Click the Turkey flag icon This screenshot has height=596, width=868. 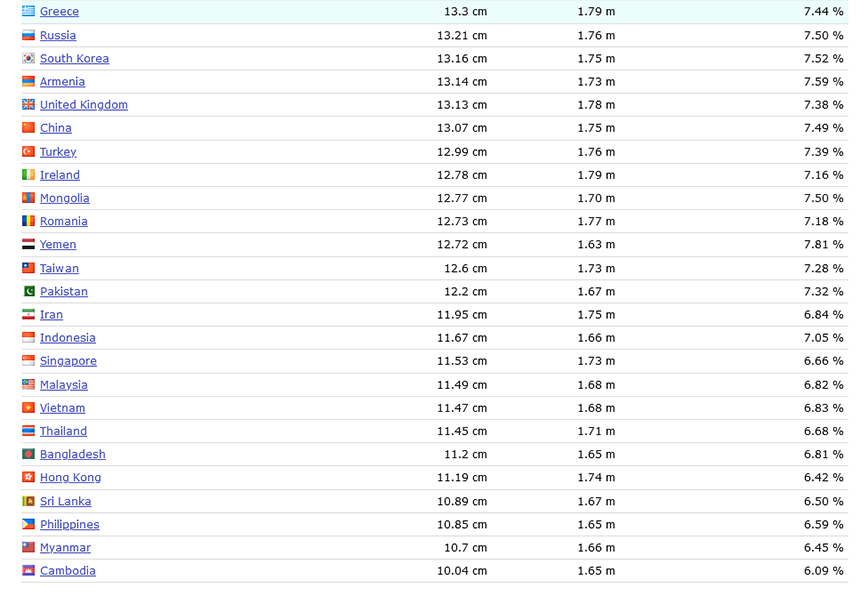28,151
